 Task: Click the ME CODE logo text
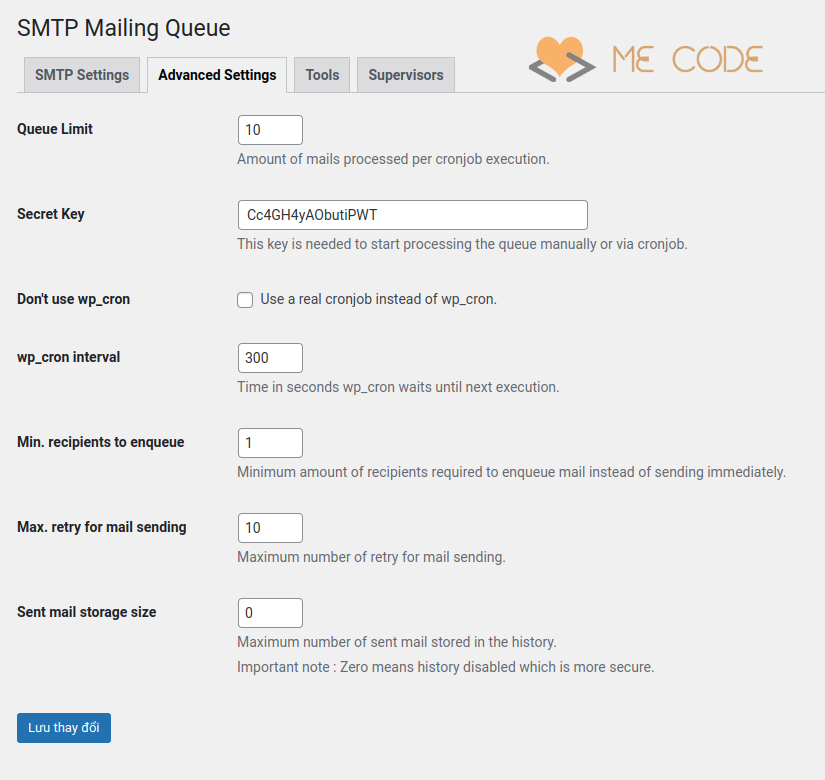pyautogui.click(x=687, y=59)
